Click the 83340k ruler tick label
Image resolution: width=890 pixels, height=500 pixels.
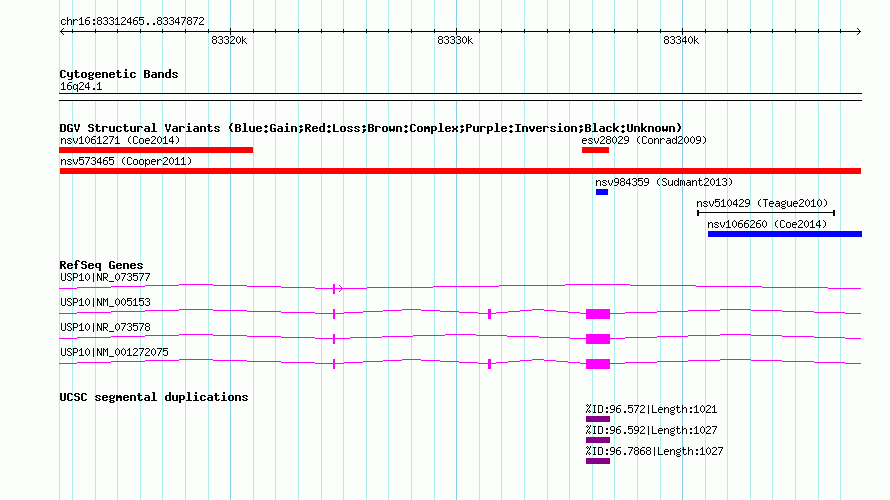[x=681, y=40]
